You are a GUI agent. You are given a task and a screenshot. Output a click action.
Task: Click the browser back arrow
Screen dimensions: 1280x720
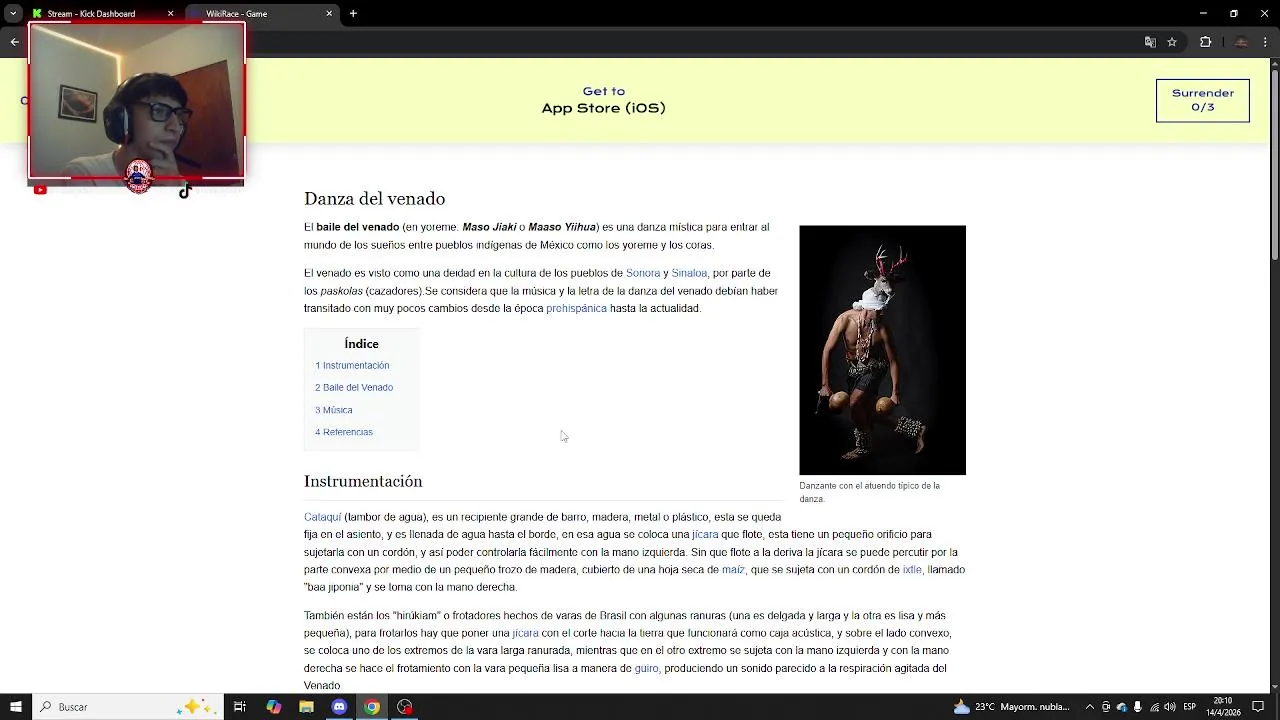click(14, 42)
